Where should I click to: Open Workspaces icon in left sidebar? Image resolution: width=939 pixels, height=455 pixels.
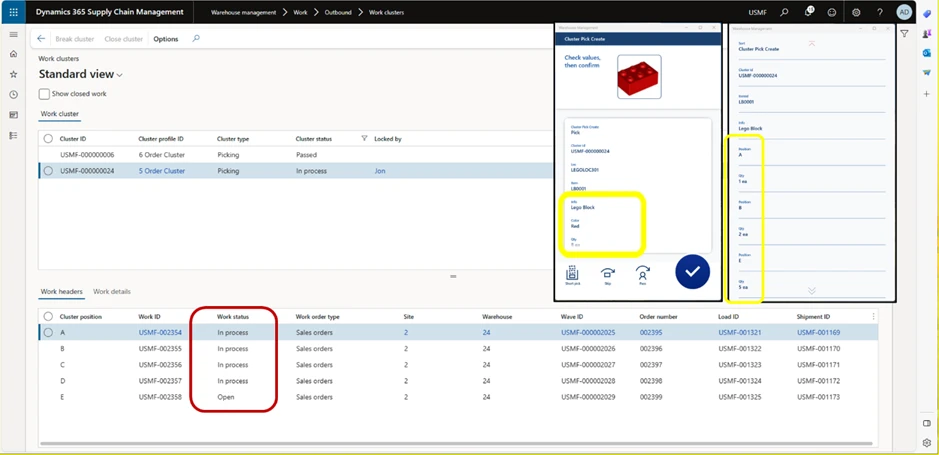(13, 115)
